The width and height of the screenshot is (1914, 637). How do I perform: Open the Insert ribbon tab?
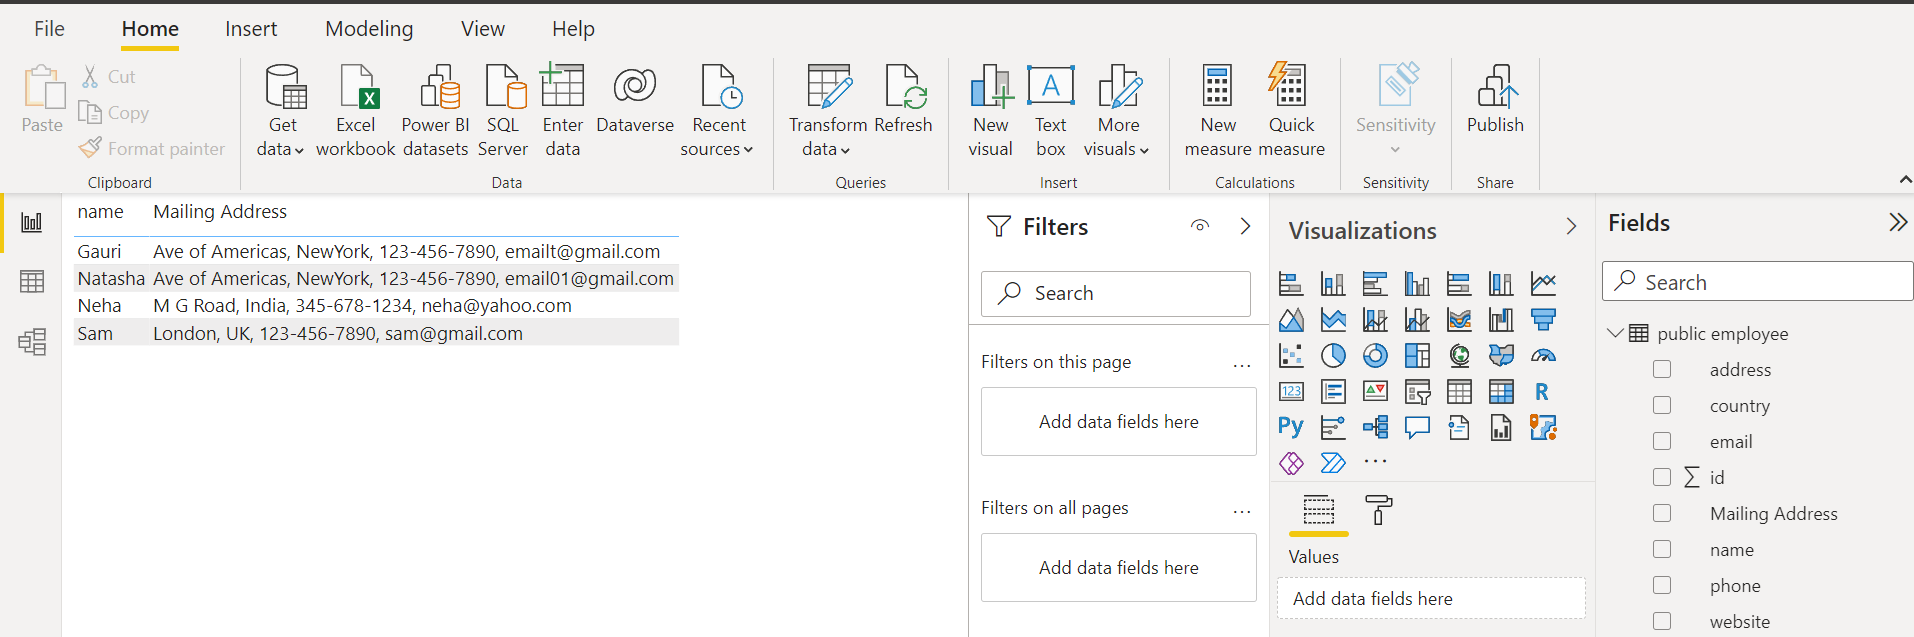coord(251,29)
